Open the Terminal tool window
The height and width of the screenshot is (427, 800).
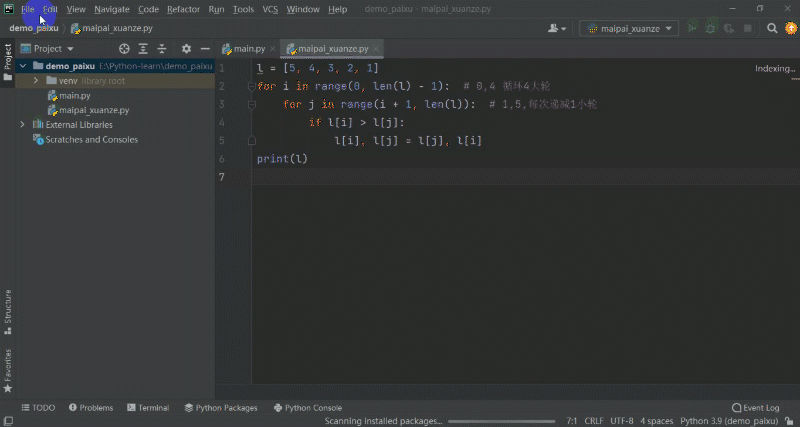tap(147, 408)
